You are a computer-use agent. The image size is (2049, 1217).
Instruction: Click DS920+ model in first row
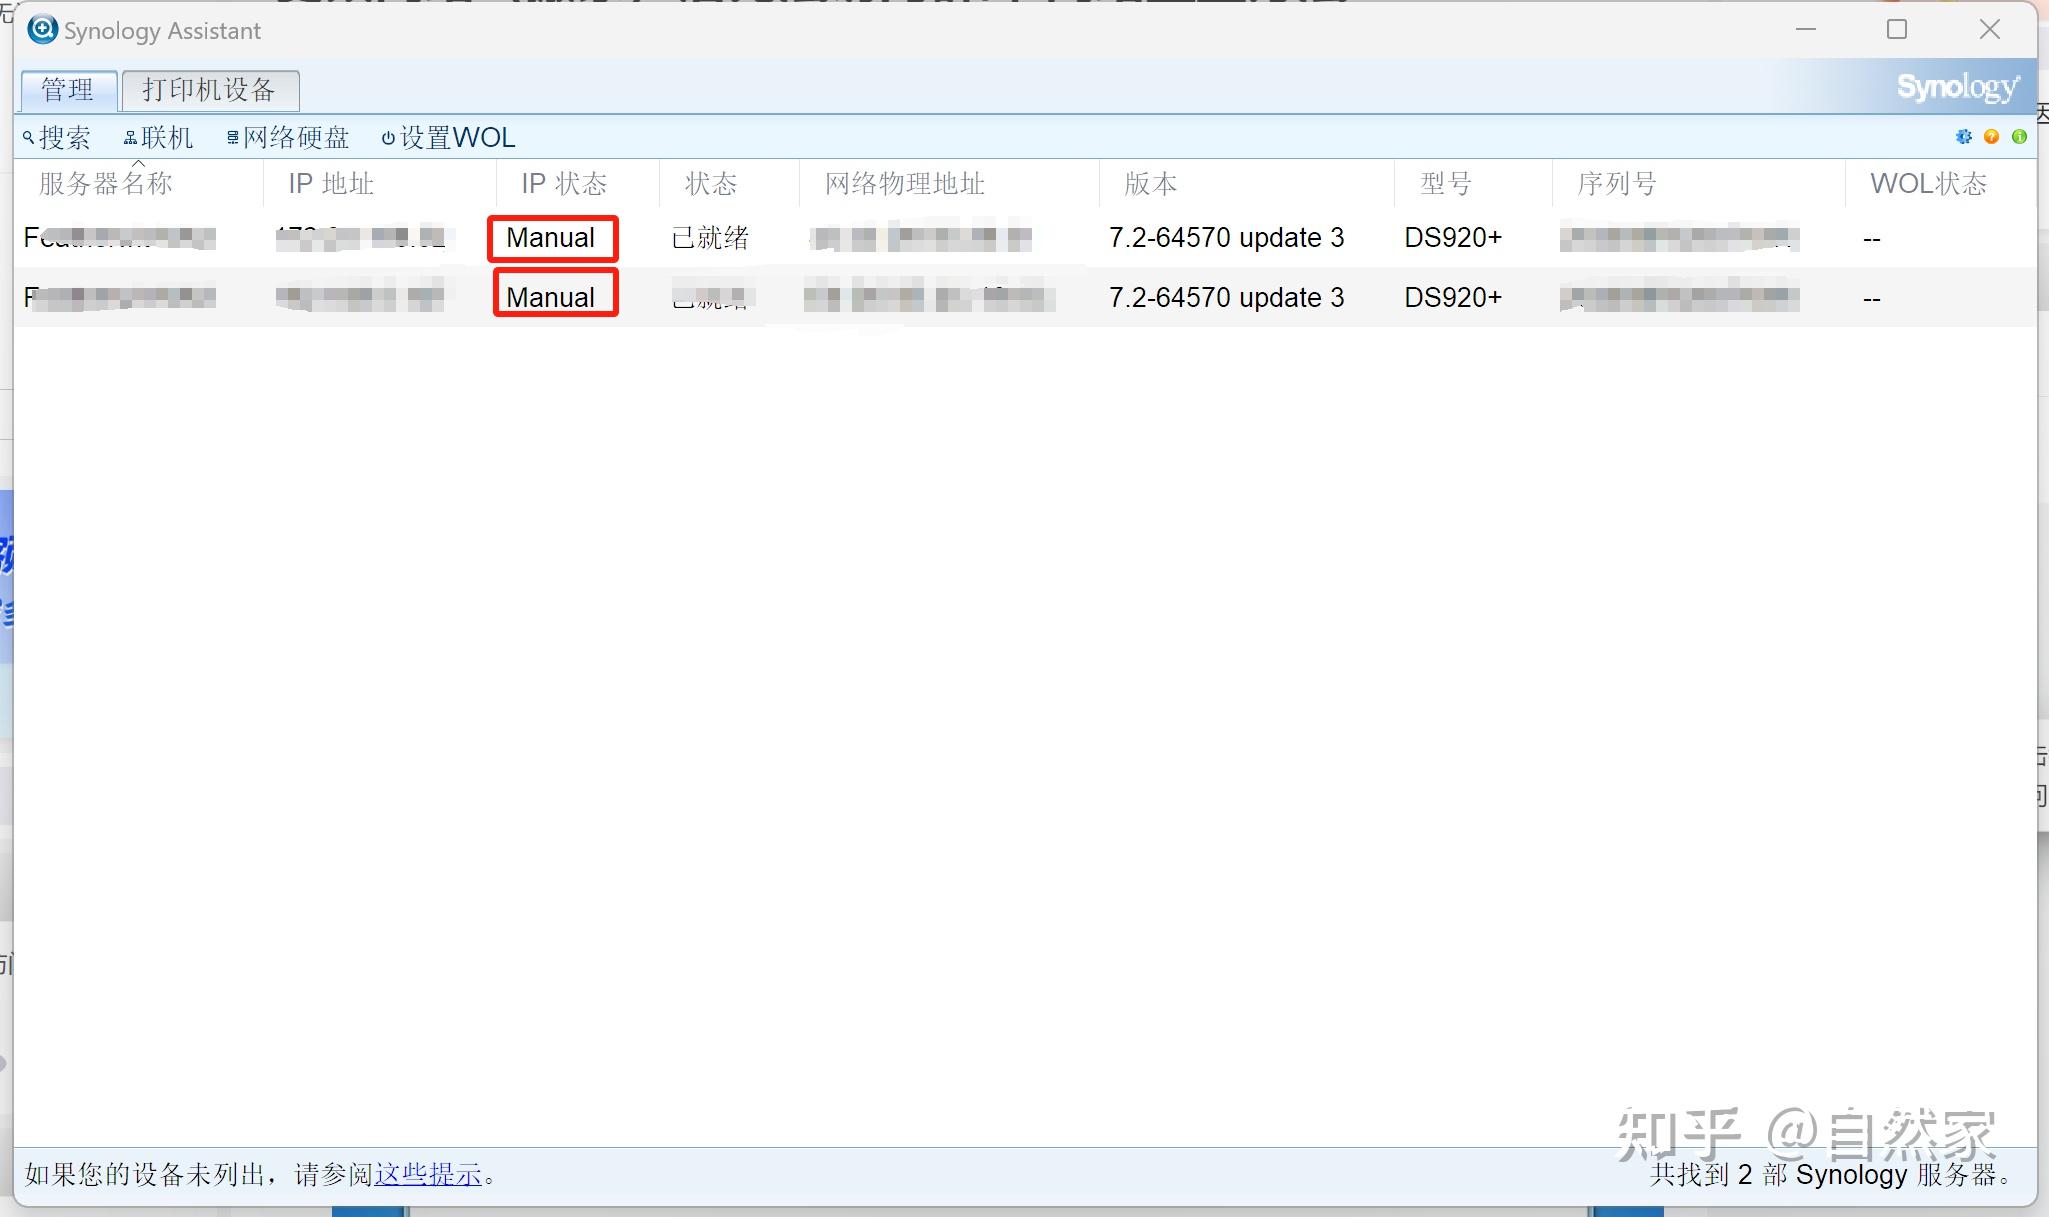(1453, 238)
